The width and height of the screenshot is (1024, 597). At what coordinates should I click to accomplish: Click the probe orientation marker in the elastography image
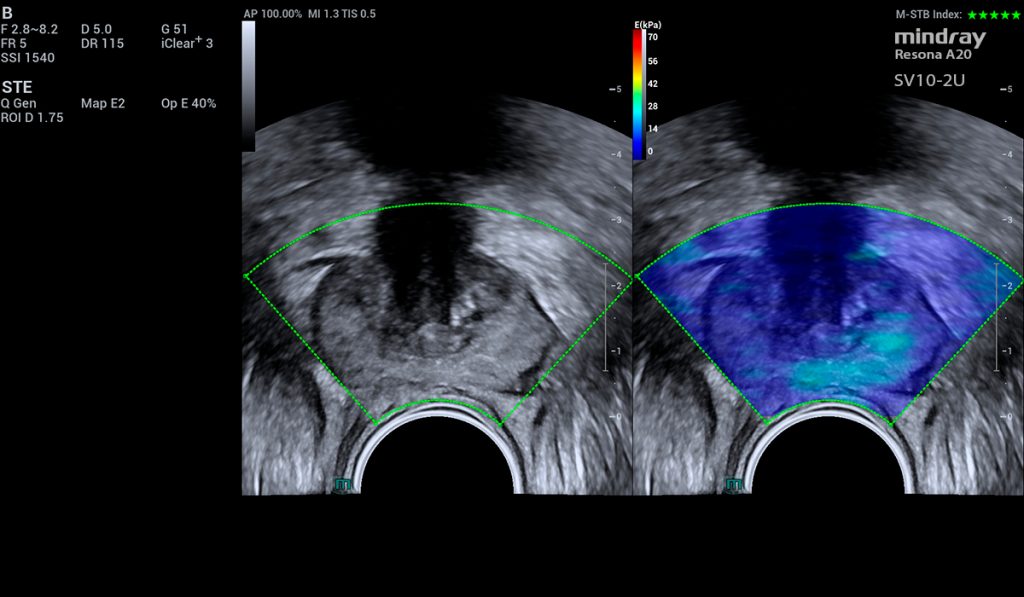pos(735,485)
